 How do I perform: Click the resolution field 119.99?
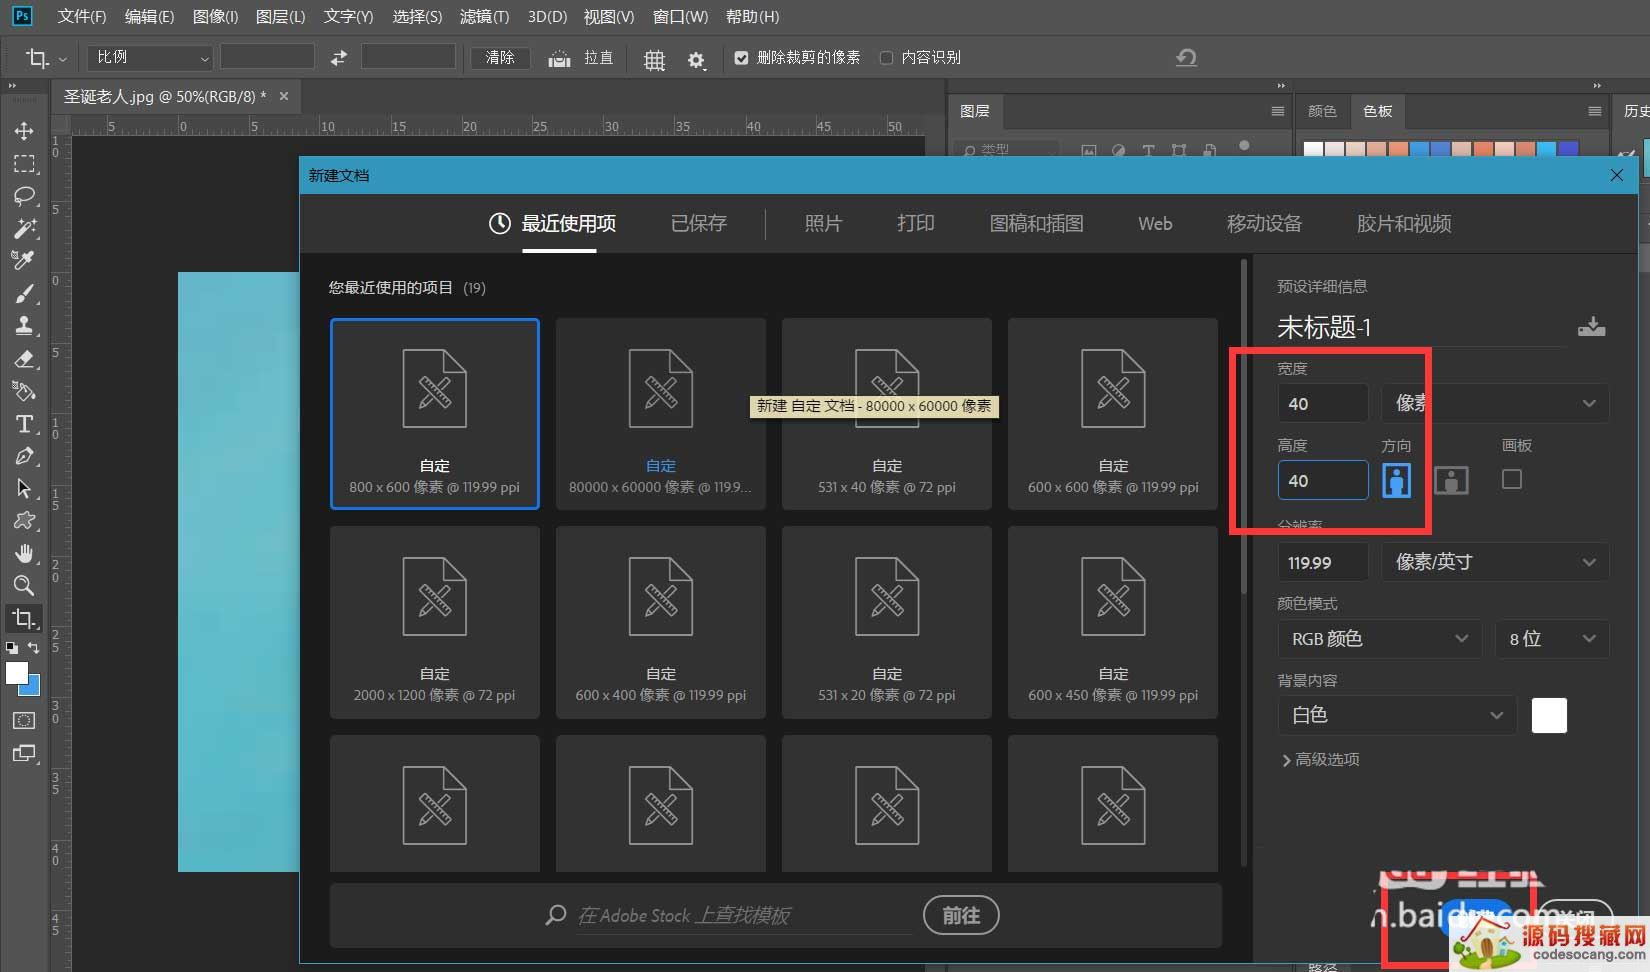tap(1323, 562)
